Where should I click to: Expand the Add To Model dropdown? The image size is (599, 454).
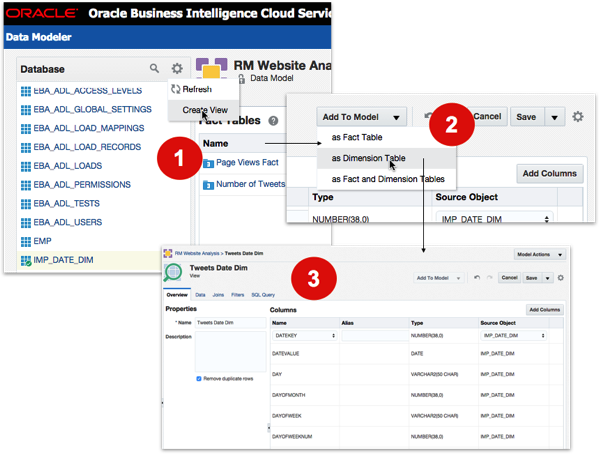pos(361,117)
